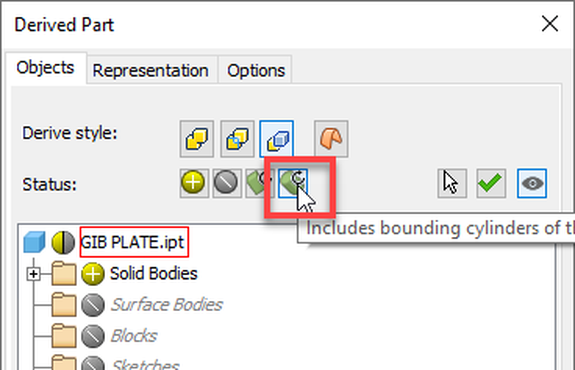Select single solid body merging seams derive style
575x370 pixels.
pos(197,139)
